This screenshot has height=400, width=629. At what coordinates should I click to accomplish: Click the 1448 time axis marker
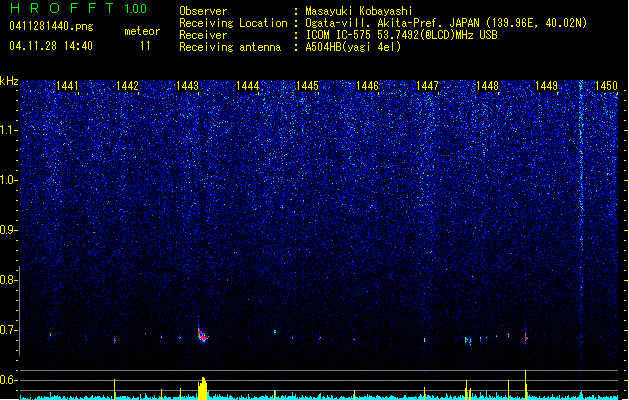point(487,86)
